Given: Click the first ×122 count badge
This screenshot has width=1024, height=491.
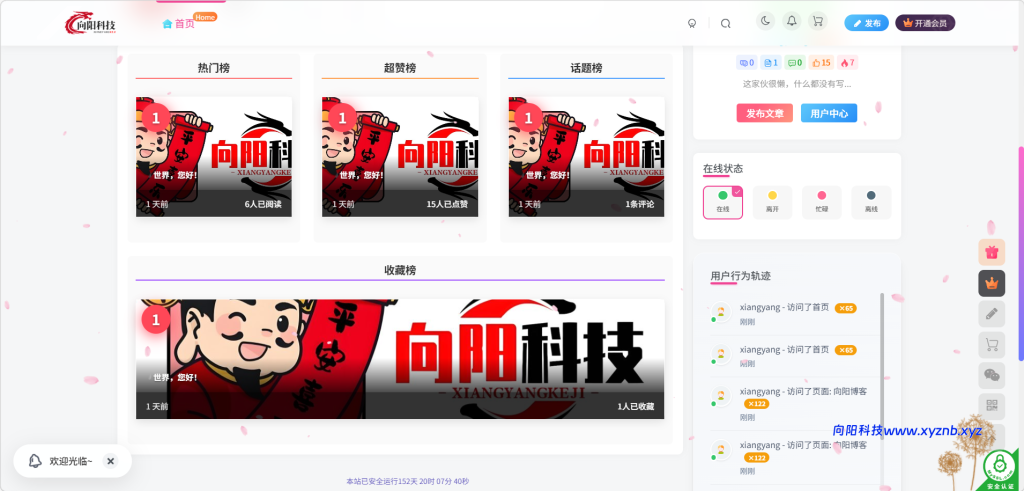Looking at the screenshot, I should point(757,404).
